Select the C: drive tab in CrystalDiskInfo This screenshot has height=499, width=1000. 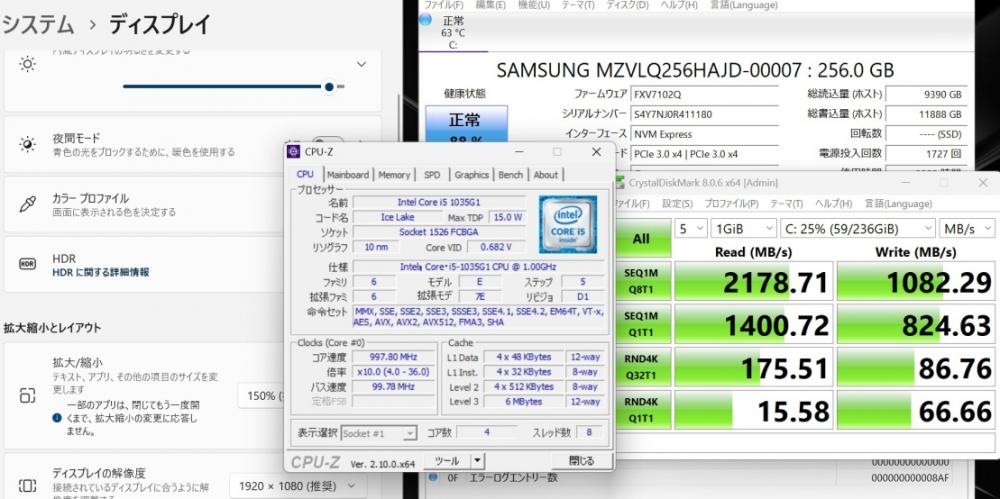[x=453, y=32]
